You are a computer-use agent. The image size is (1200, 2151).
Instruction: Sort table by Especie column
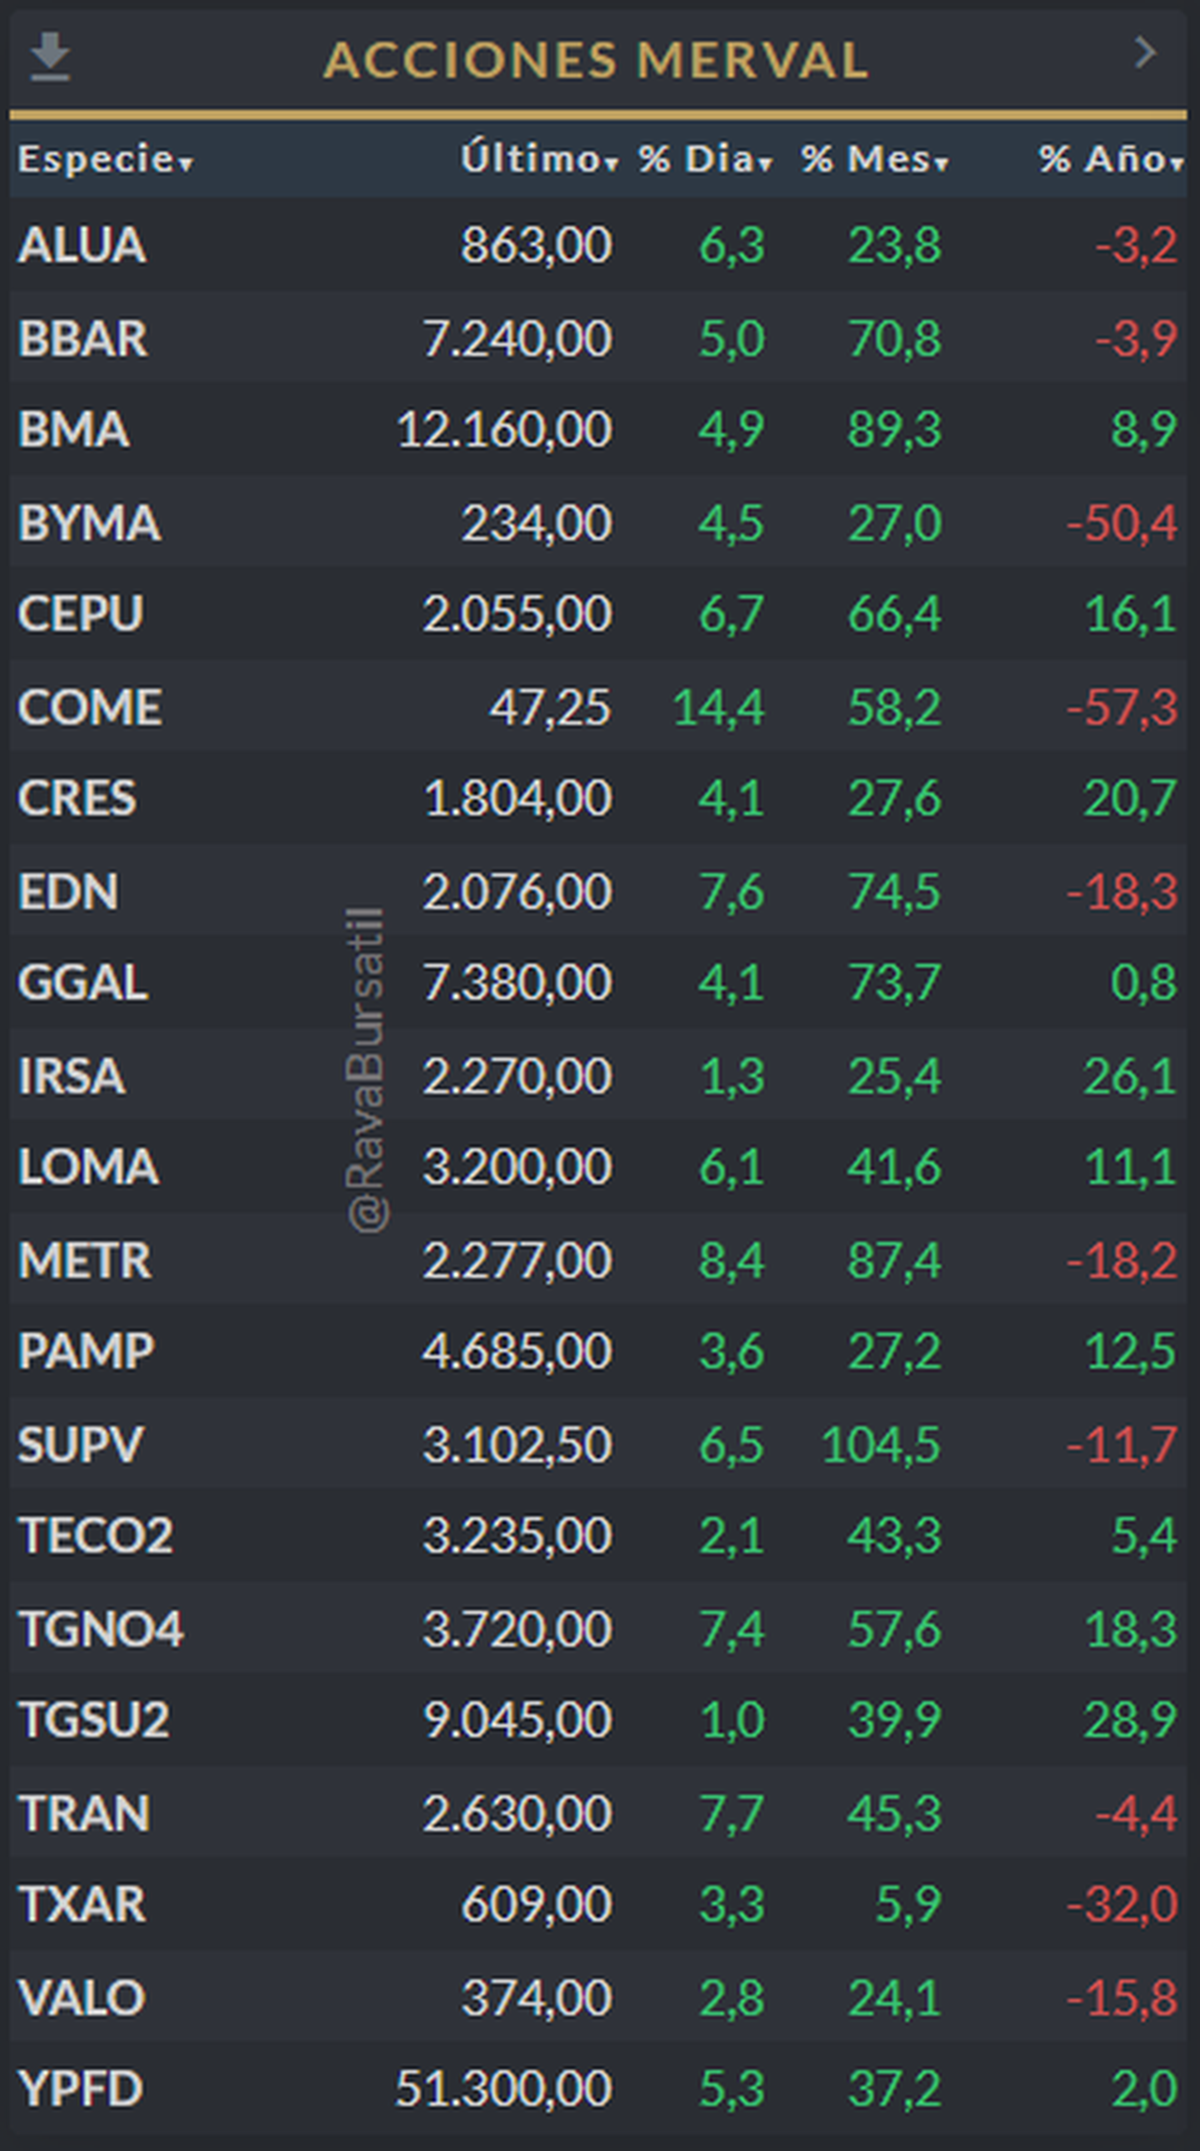click(104, 159)
